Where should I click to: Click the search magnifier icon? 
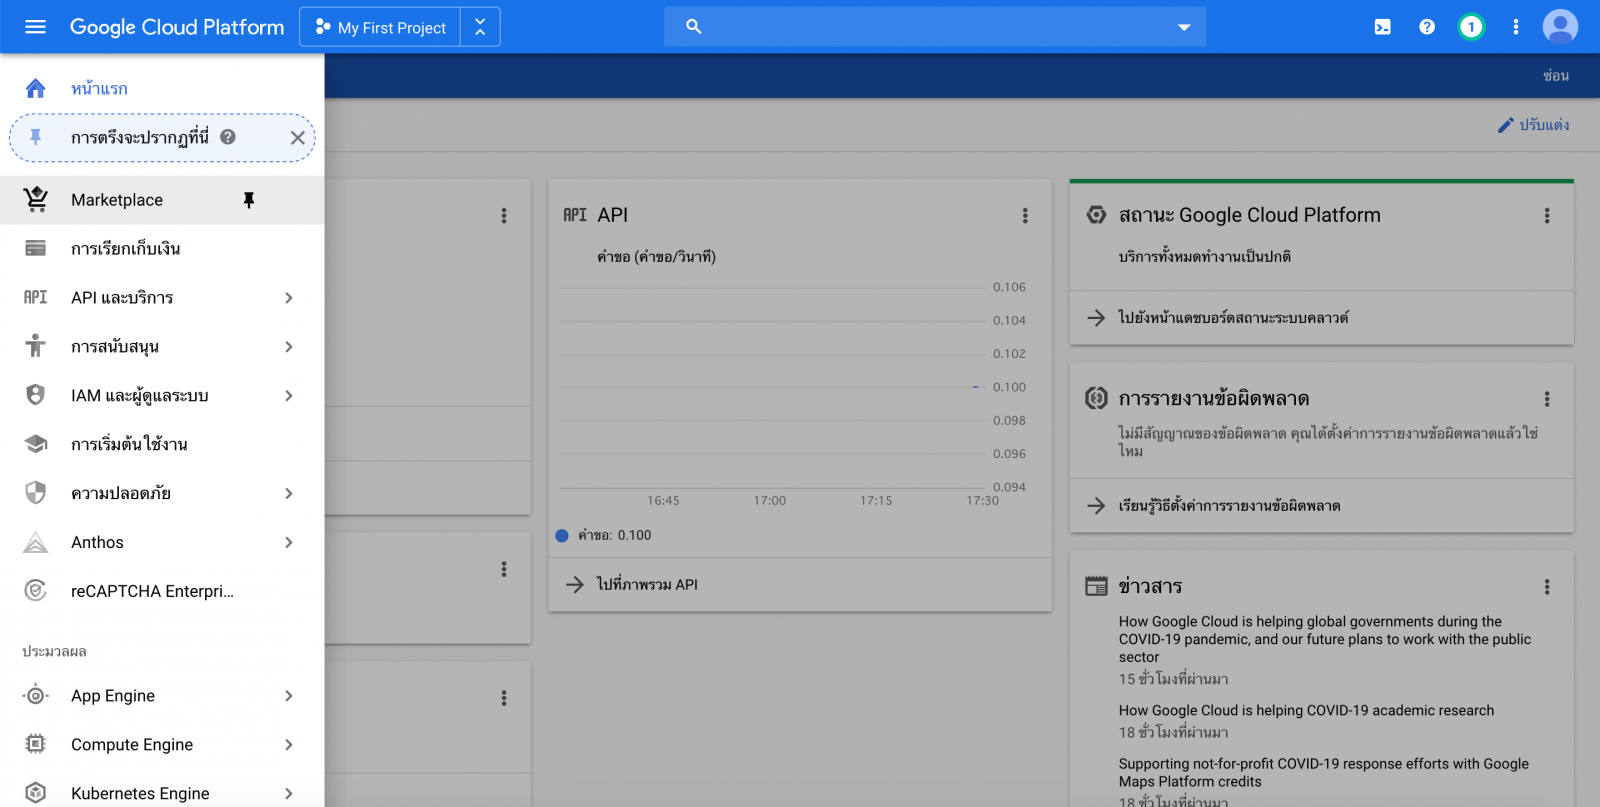[x=694, y=27]
